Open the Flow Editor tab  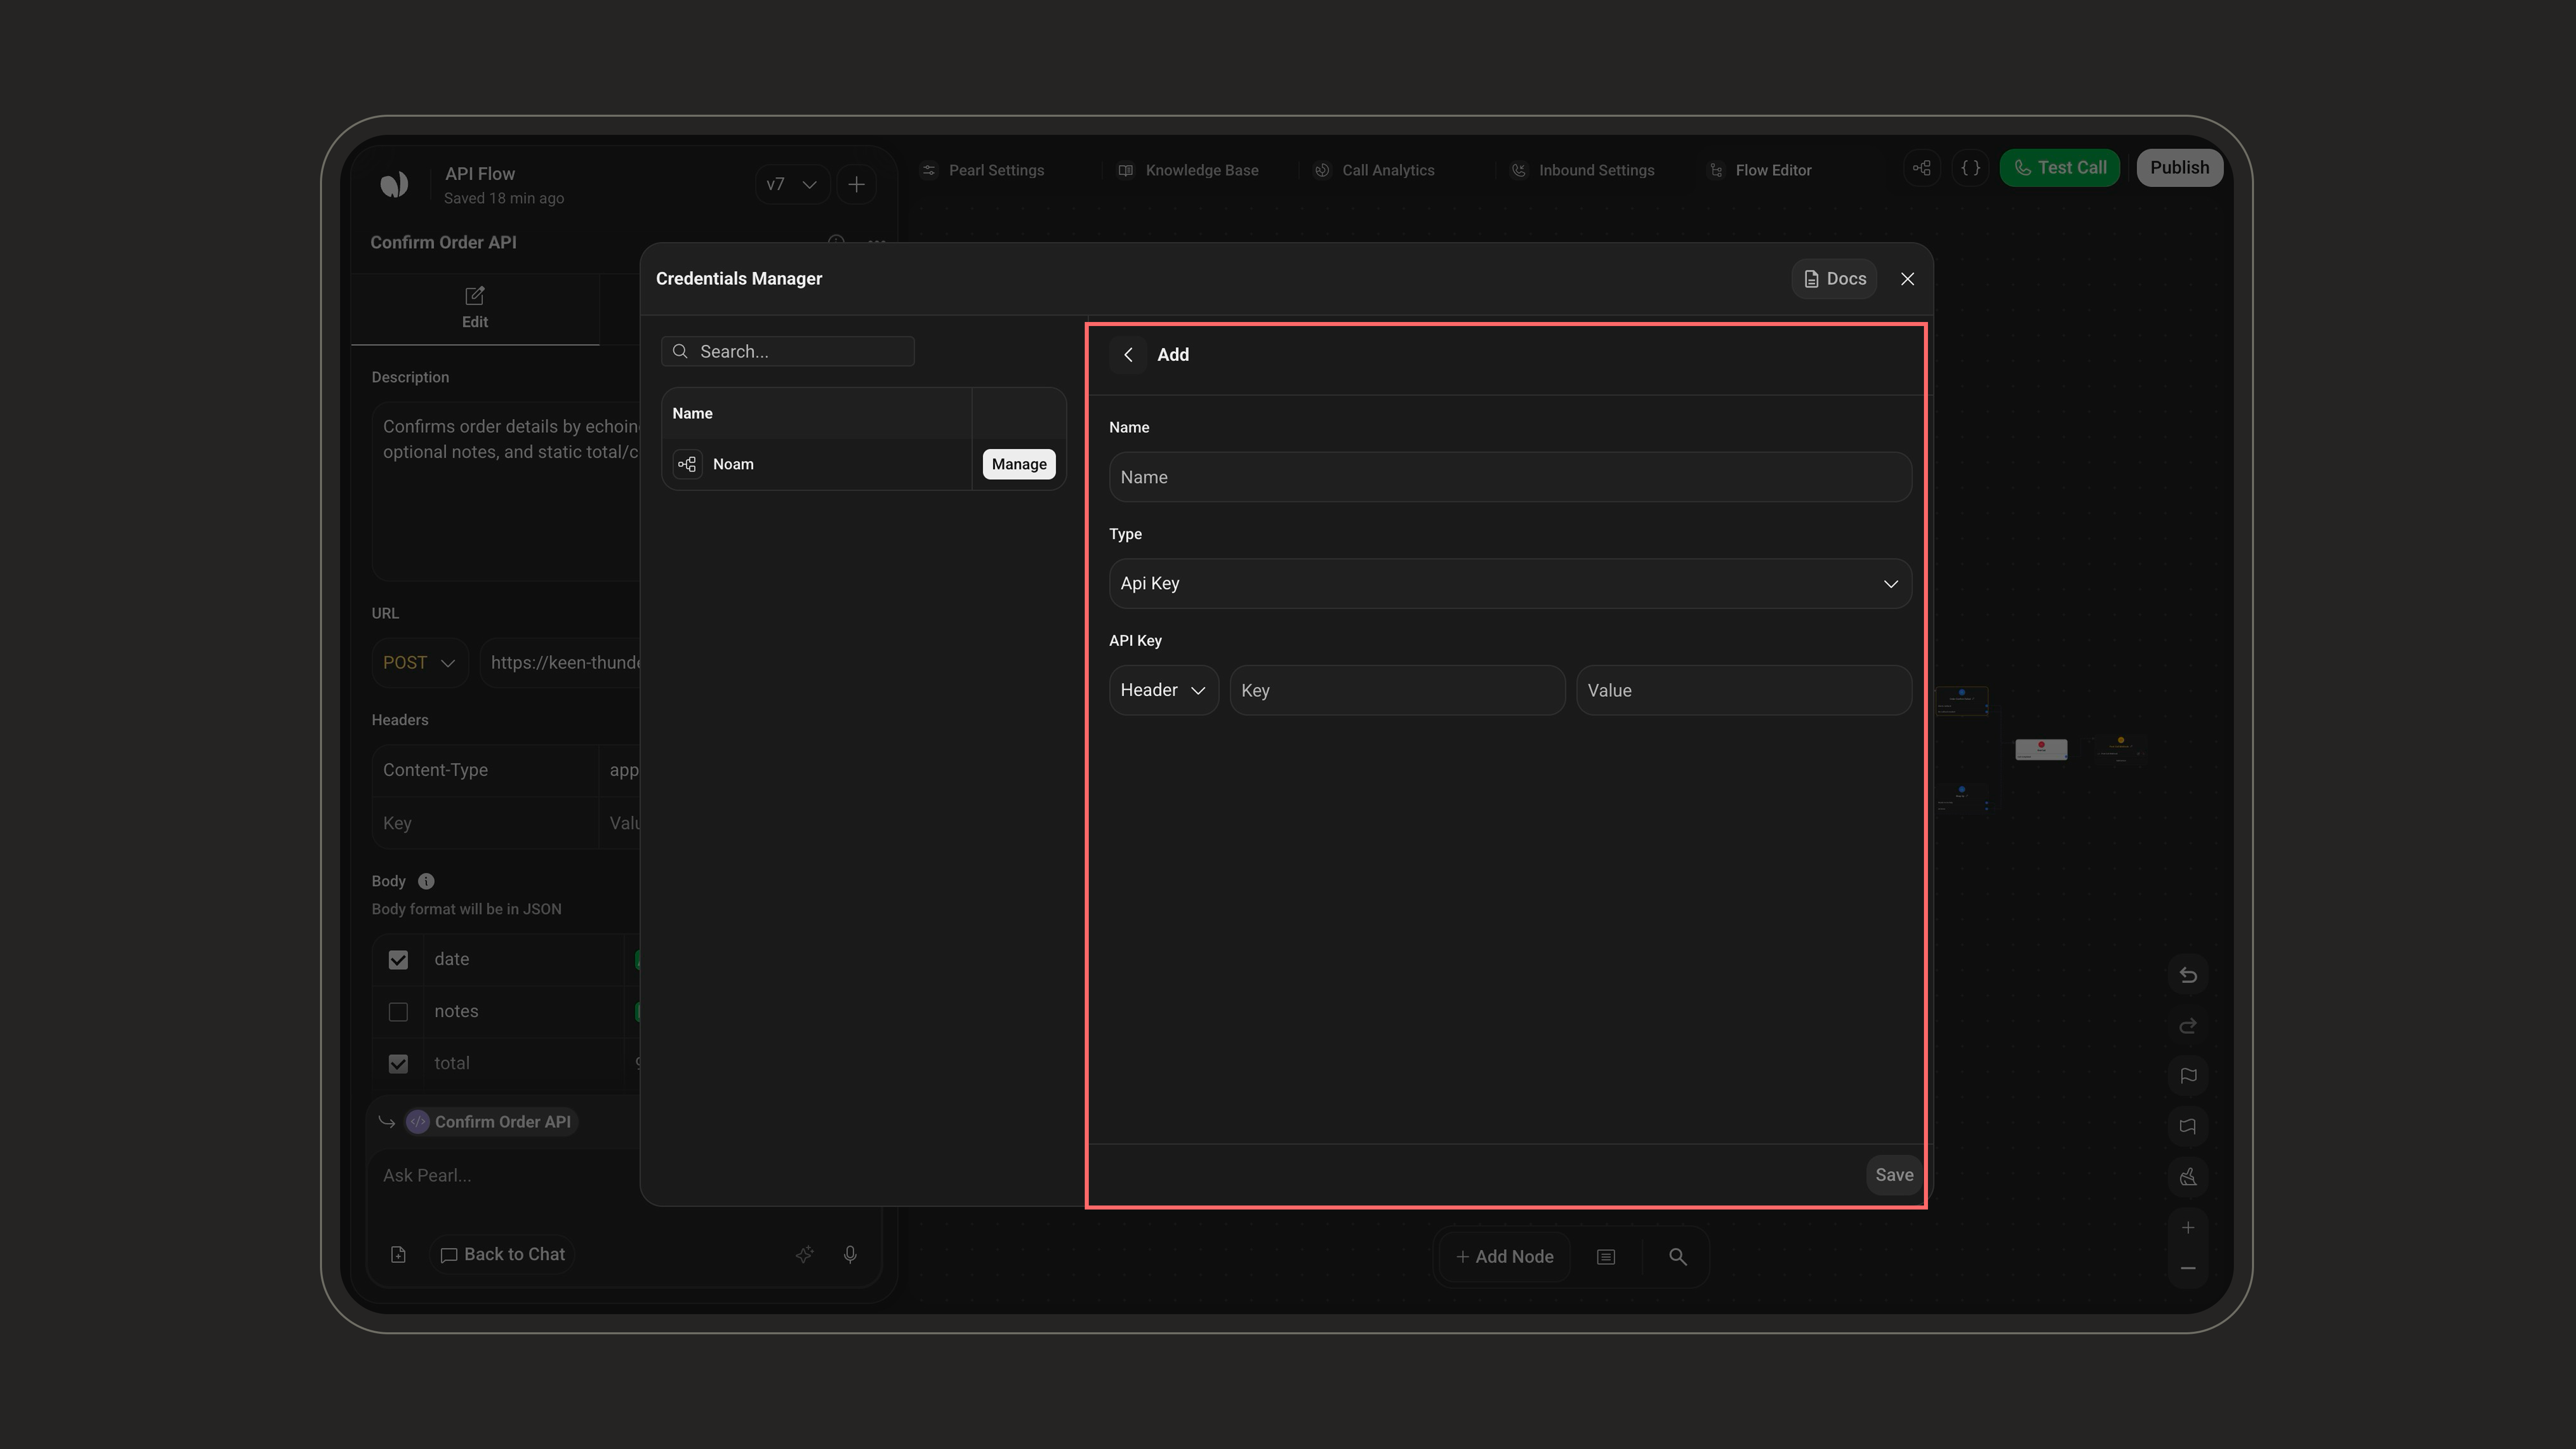click(x=1760, y=170)
